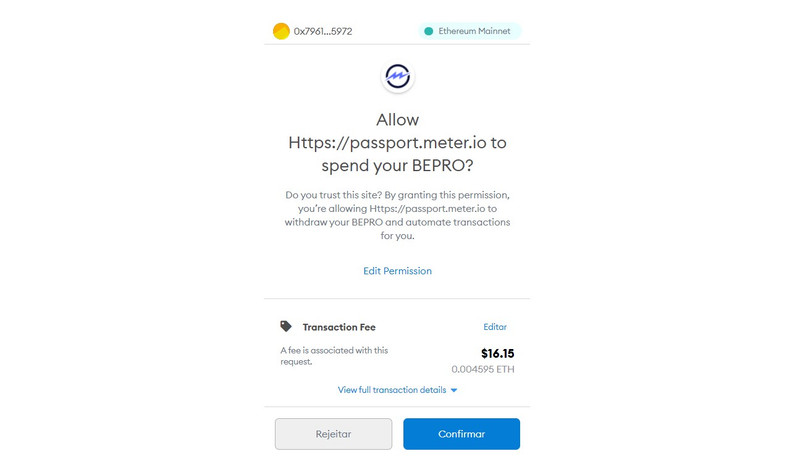
Task: Click the 'Ethereum Mainnet' label text
Action: click(x=475, y=31)
